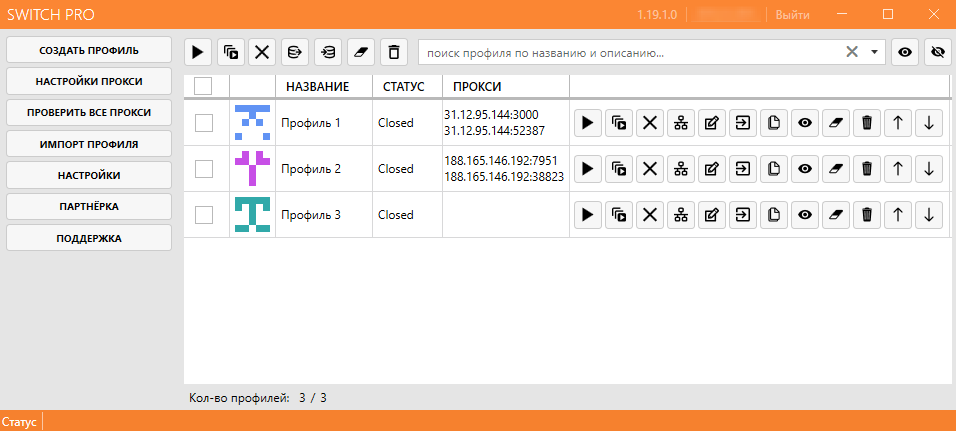The height and width of the screenshot is (431, 956).
Task: Close Профиль 3 with its X icon
Action: pyautogui.click(x=650, y=215)
